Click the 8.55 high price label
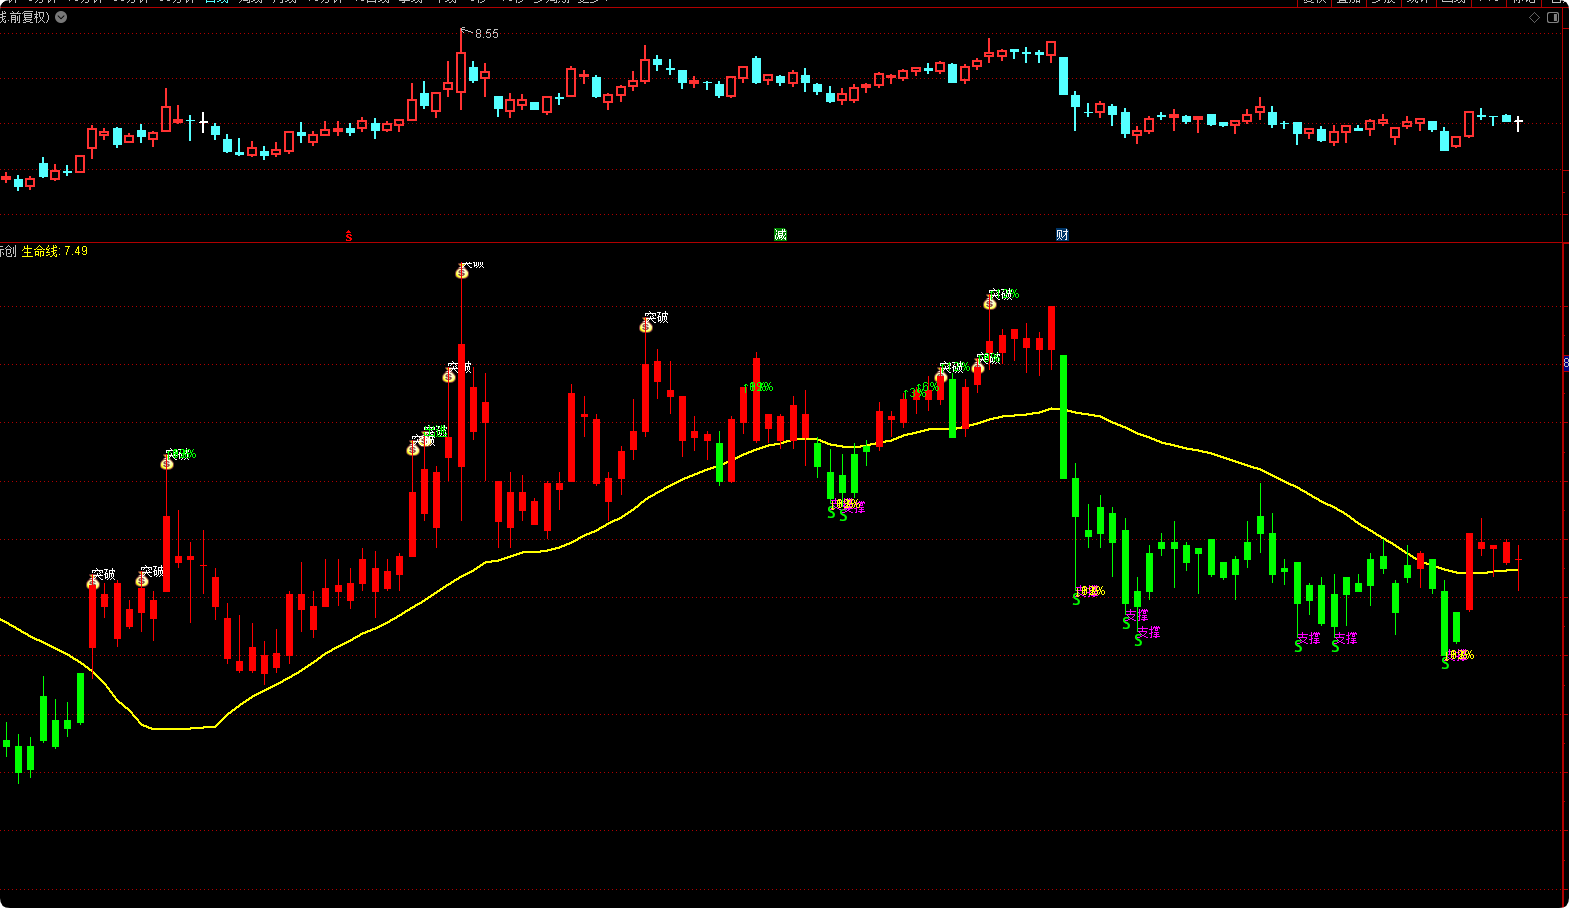 coord(486,34)
